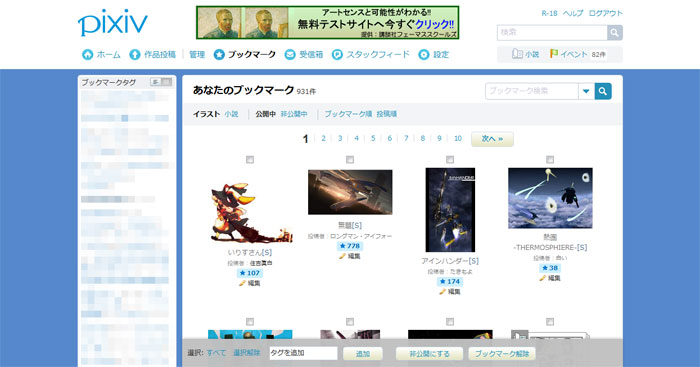Image resolution: width=700 pixels, height=367 pixels.
Task: Open the 無題 spaceship artwork thumbnail
Action: pos(350,192)
